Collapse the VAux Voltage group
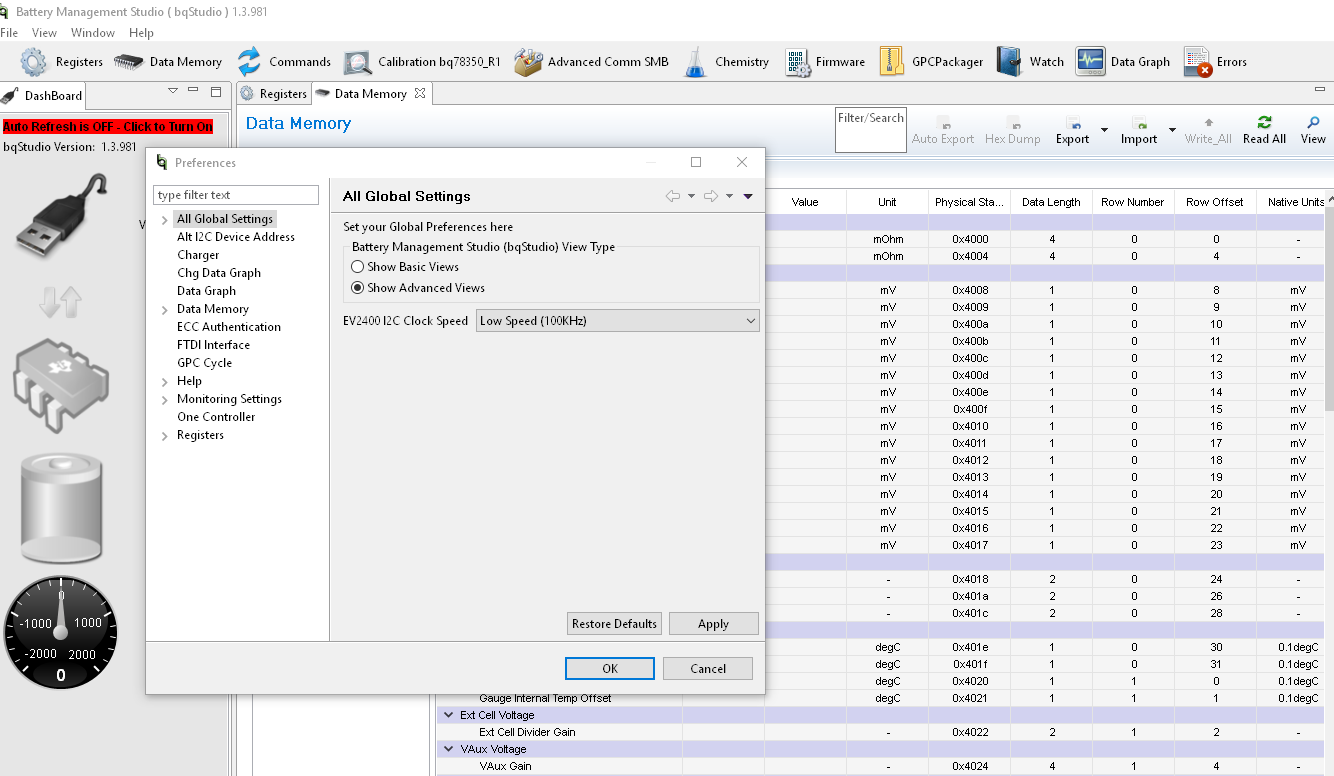The height and width of the screenshot is (776, 1334). click(448, 749)
